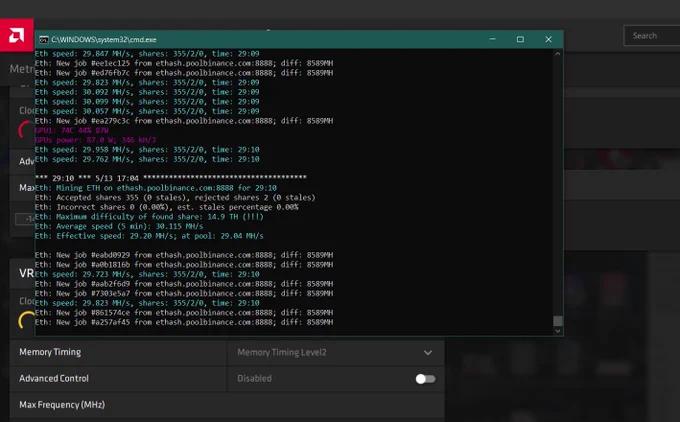This screenshot has height=422, width=680.
Task: Click the 'Effective speed: 29.20 MH/s' line
Action: pyautogui.click(x=149, y=236)
